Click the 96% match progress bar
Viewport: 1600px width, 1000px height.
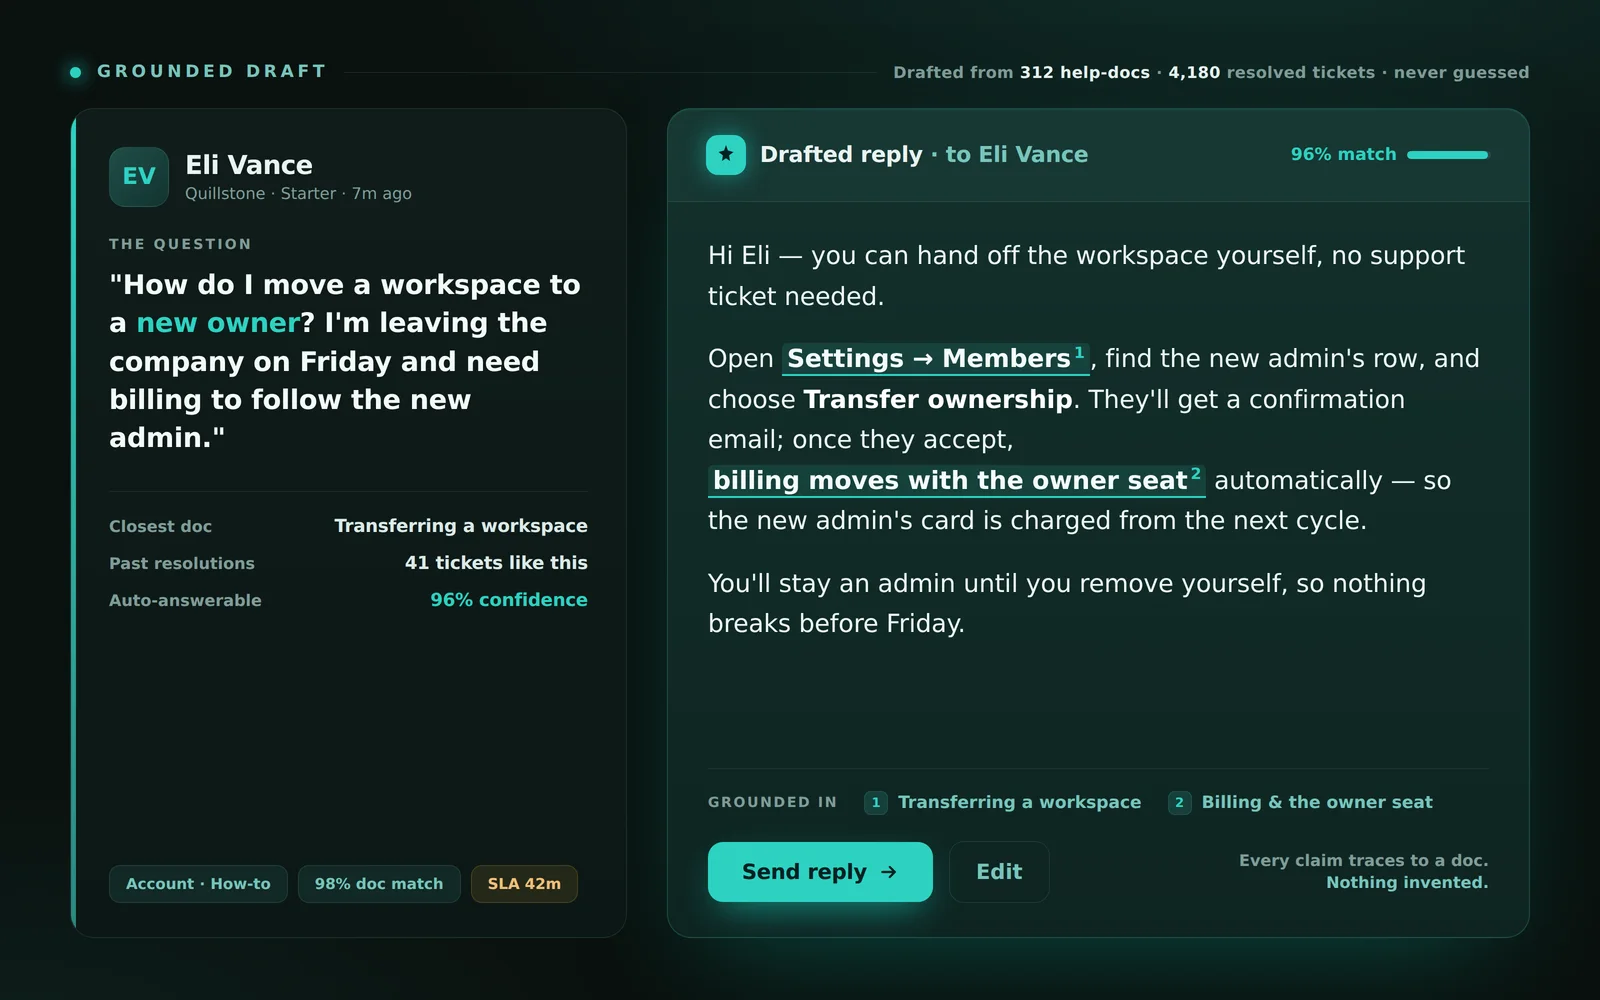tap(1447, 155)
